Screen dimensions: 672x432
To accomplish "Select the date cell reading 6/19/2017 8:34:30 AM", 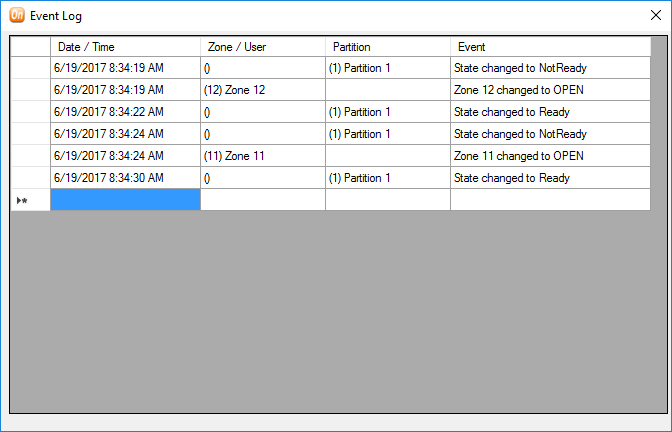I will click(126, 178).
